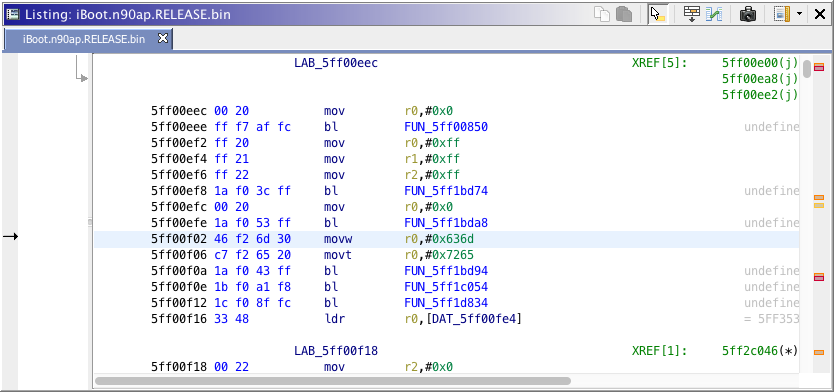Select label LAB_5ff00eec
Image resolution: width=834 pixels, height=392 pixels.
[336, 63]
